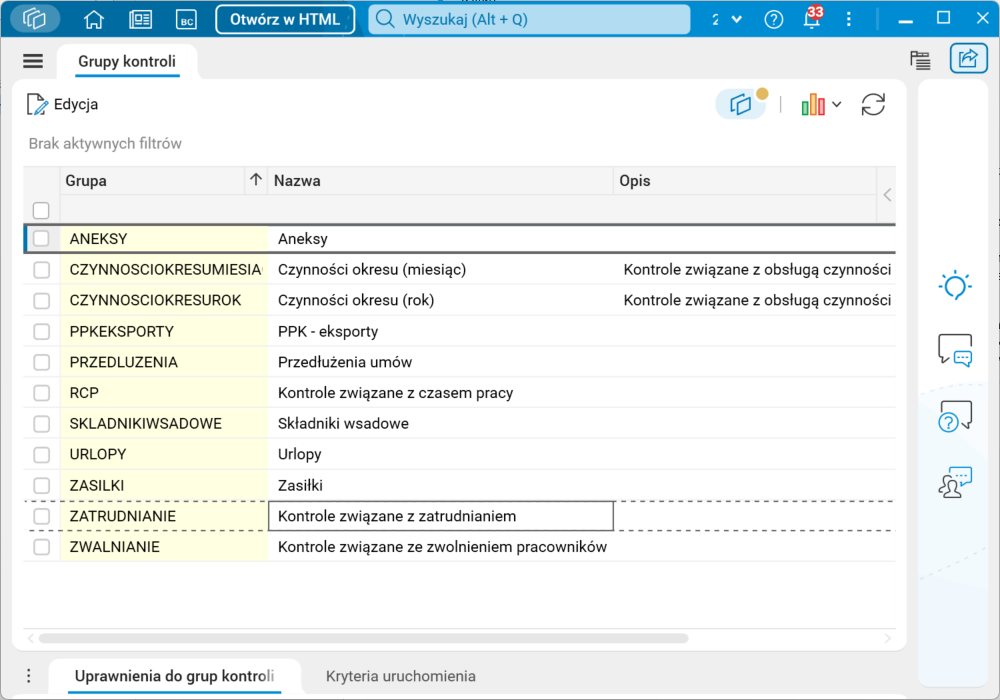Open the lightbulb hints icon
Viewport: 1000px width, 700px height.
pyautogui.click(x=955, y=286)
